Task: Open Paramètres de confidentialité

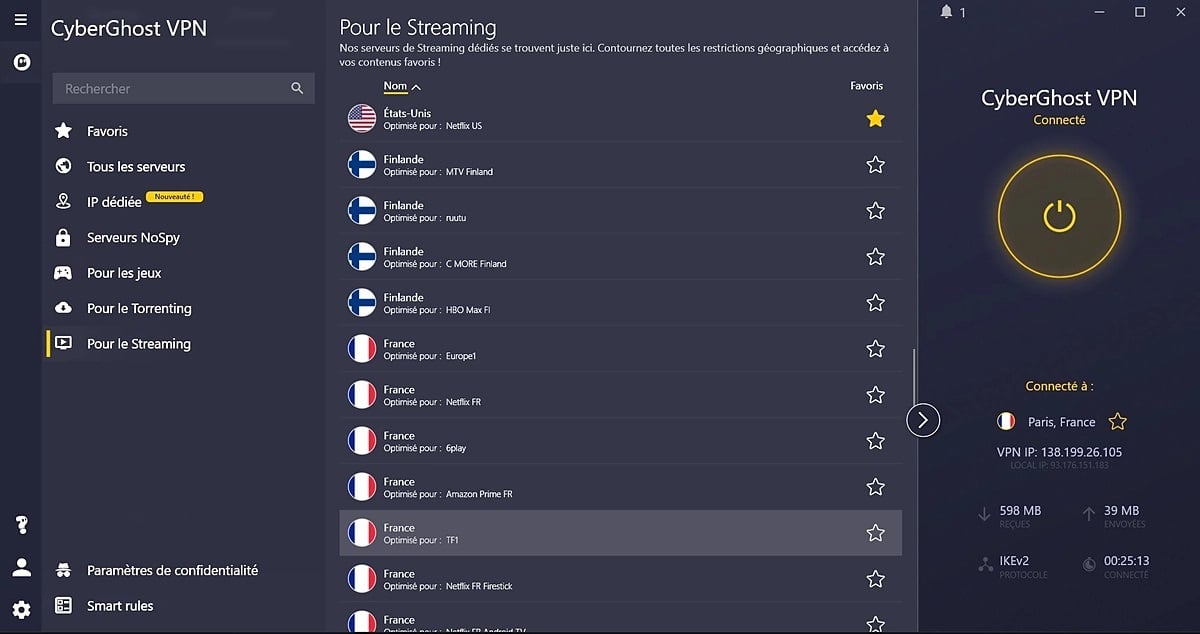Action: [x=170, y=569]
